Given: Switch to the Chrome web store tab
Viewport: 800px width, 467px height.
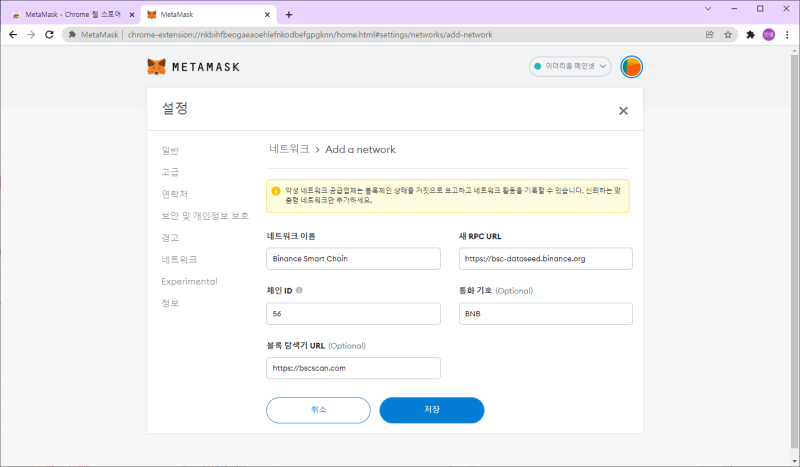Looking at the screenshot, I should pyautogui.click(x=71, y=15).
